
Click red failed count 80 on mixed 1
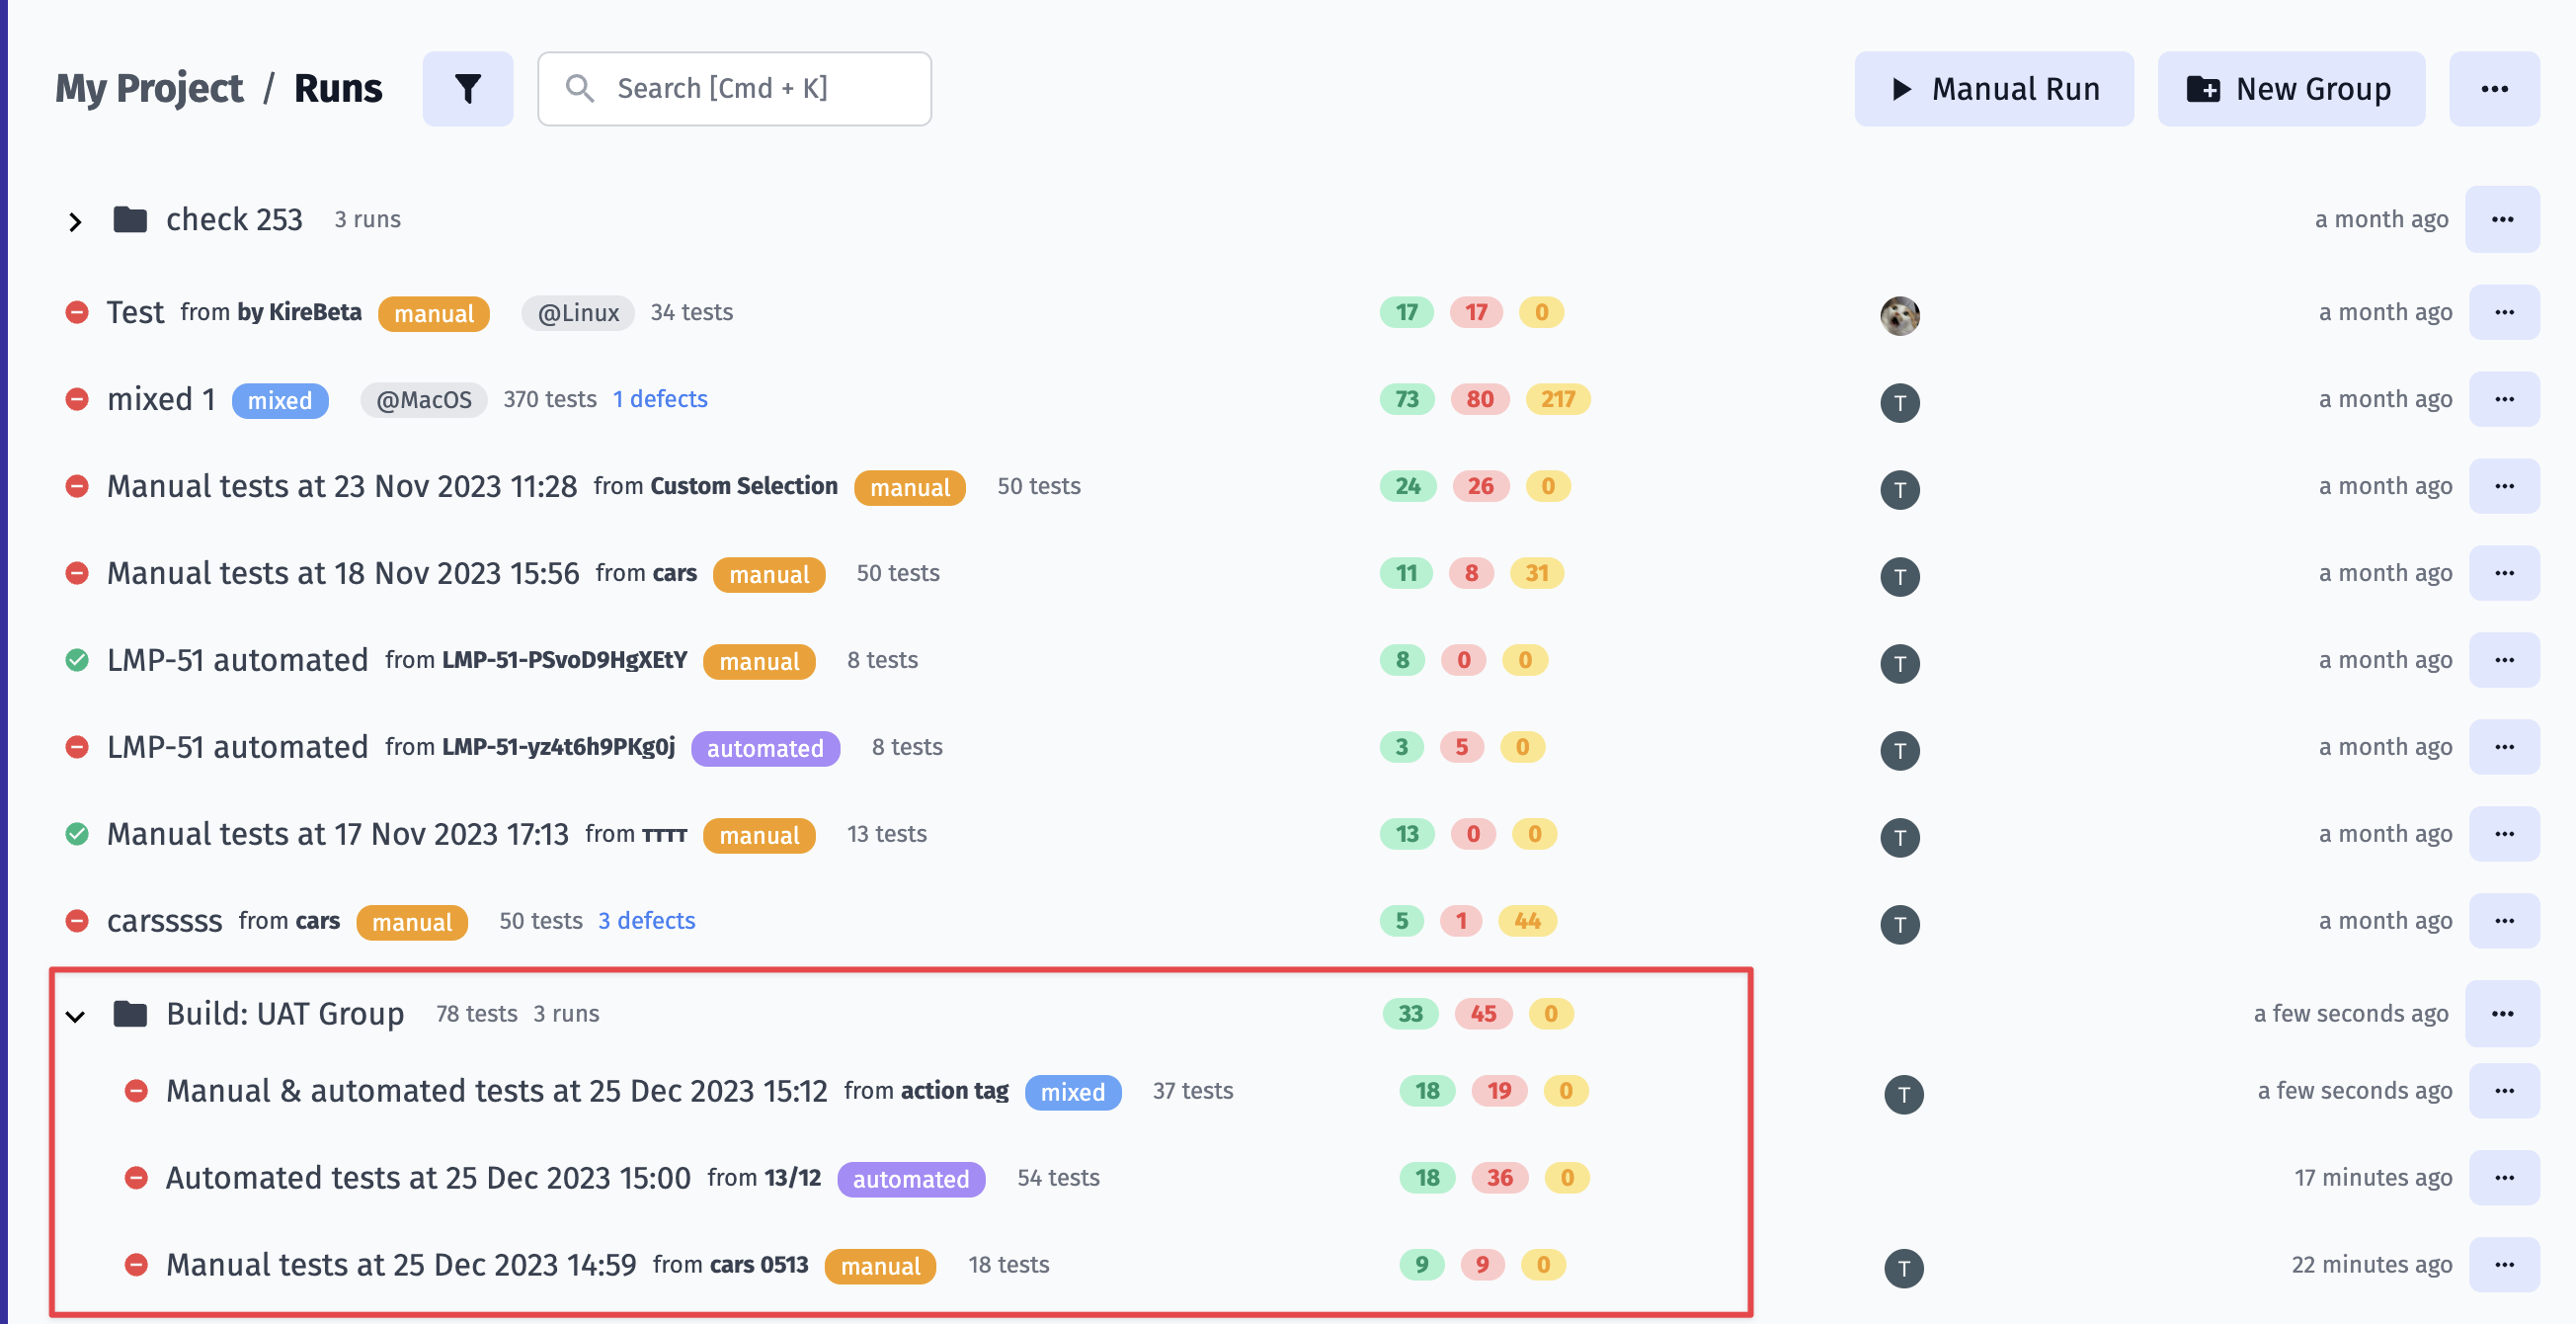pyautogui.click(x=1480, y=399)
